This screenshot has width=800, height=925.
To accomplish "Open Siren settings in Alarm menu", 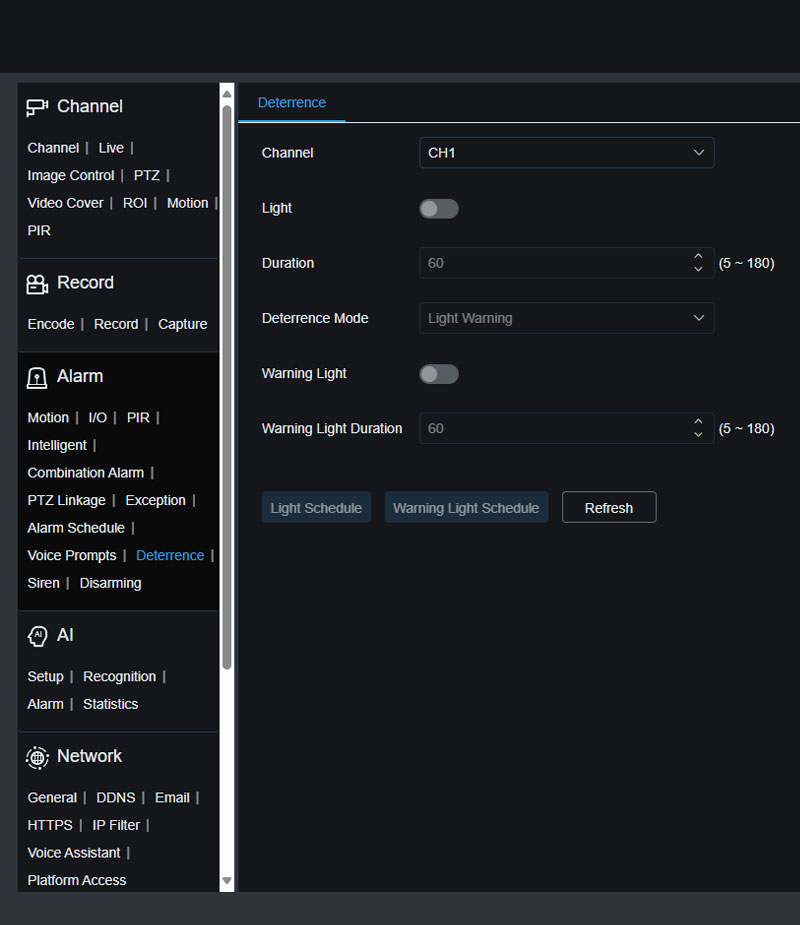I will (43, 583).
